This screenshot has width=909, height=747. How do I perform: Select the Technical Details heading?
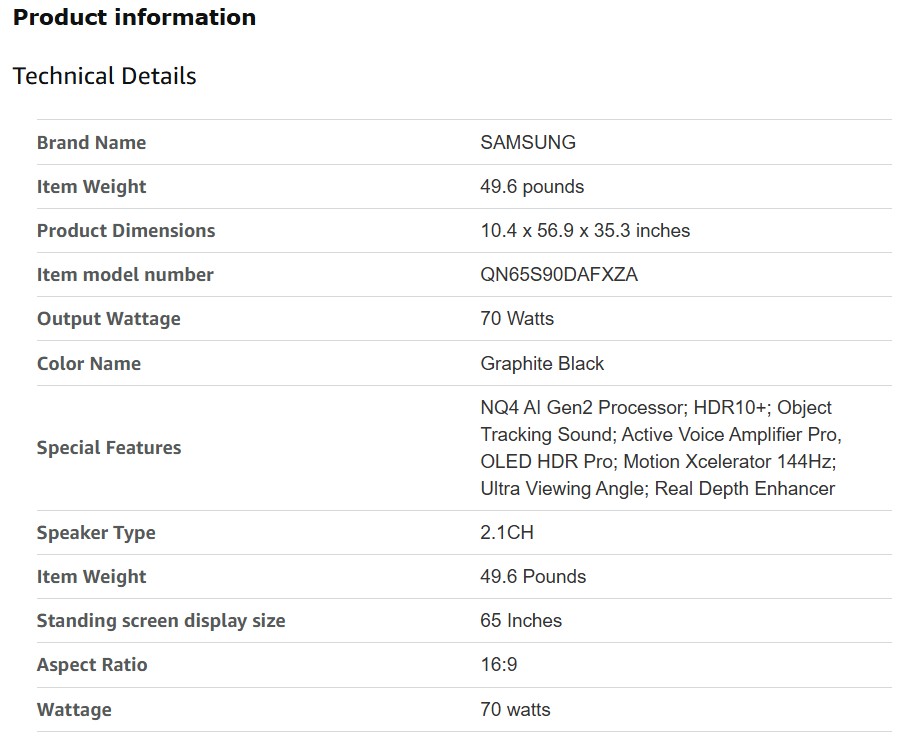104,76
